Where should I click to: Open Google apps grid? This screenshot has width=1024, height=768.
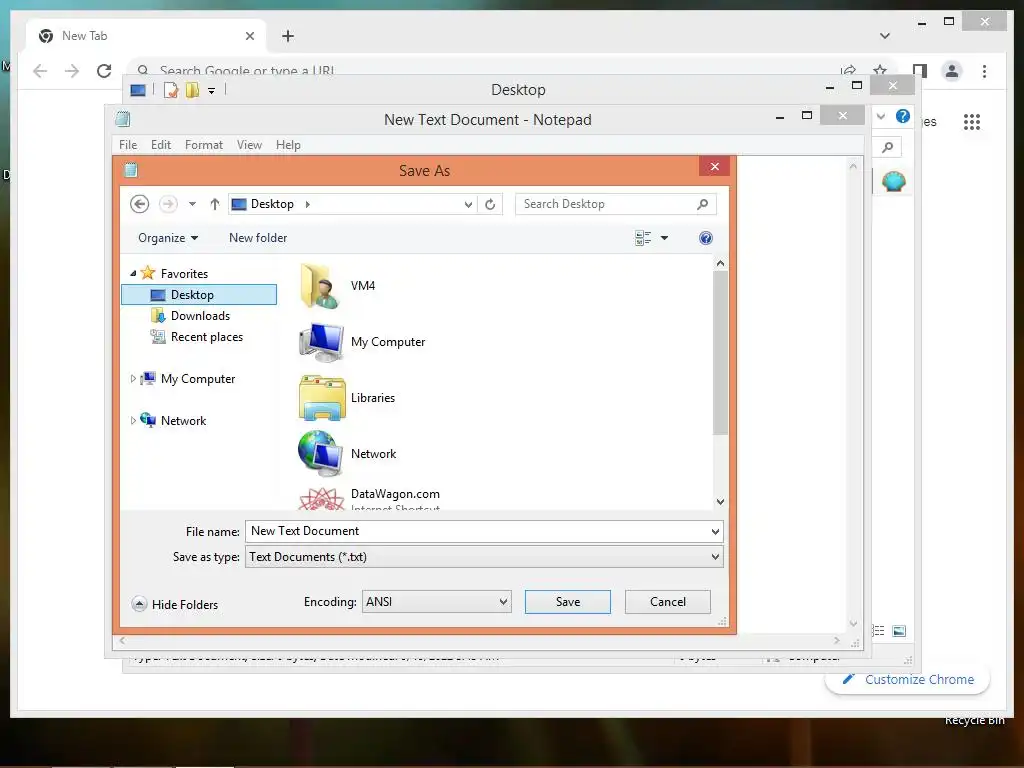click(972, 121)
